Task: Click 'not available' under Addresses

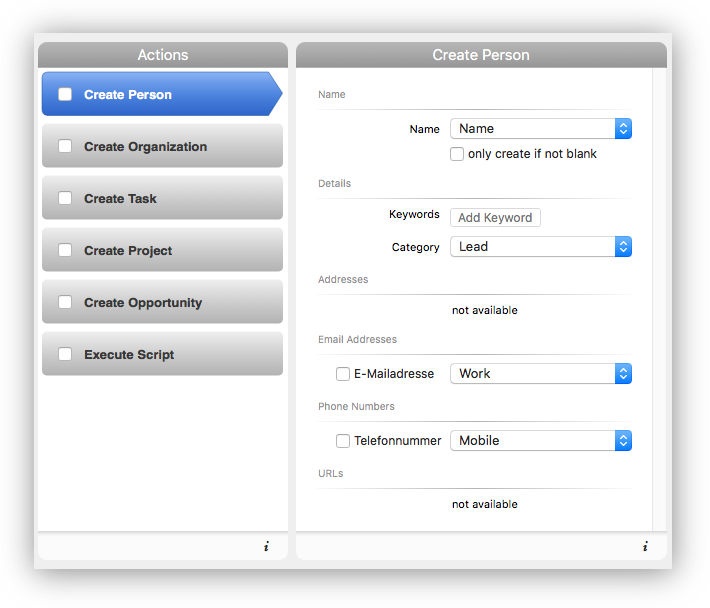Action: click(485, 311)
